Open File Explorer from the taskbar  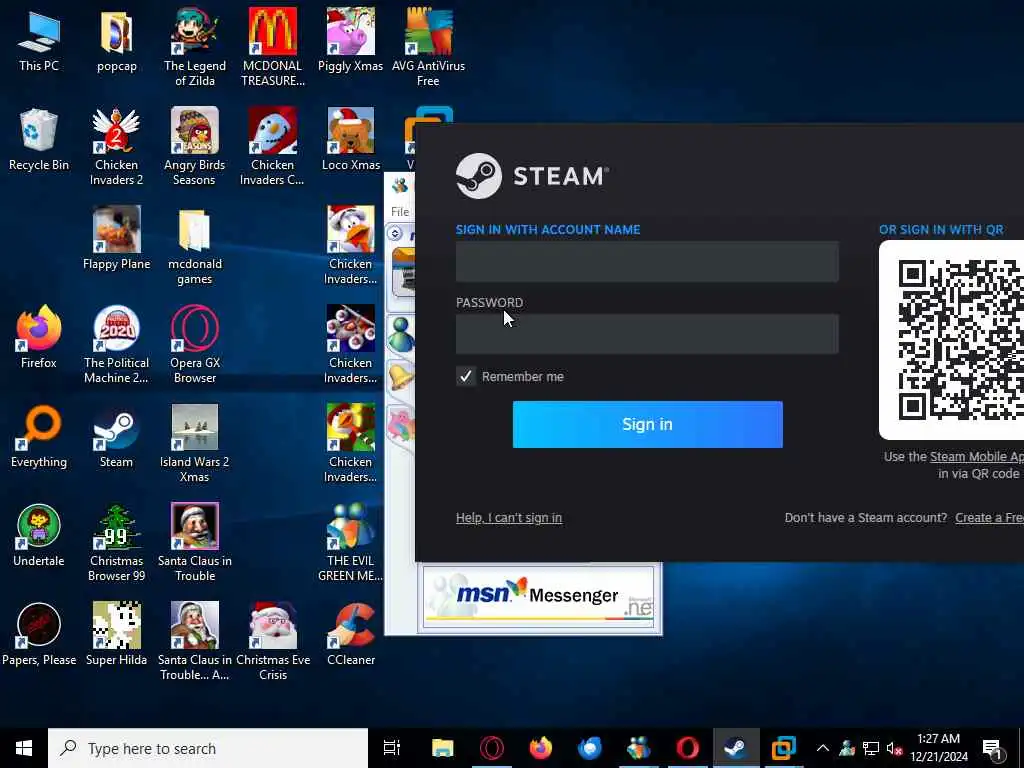[x=442, y=748]
